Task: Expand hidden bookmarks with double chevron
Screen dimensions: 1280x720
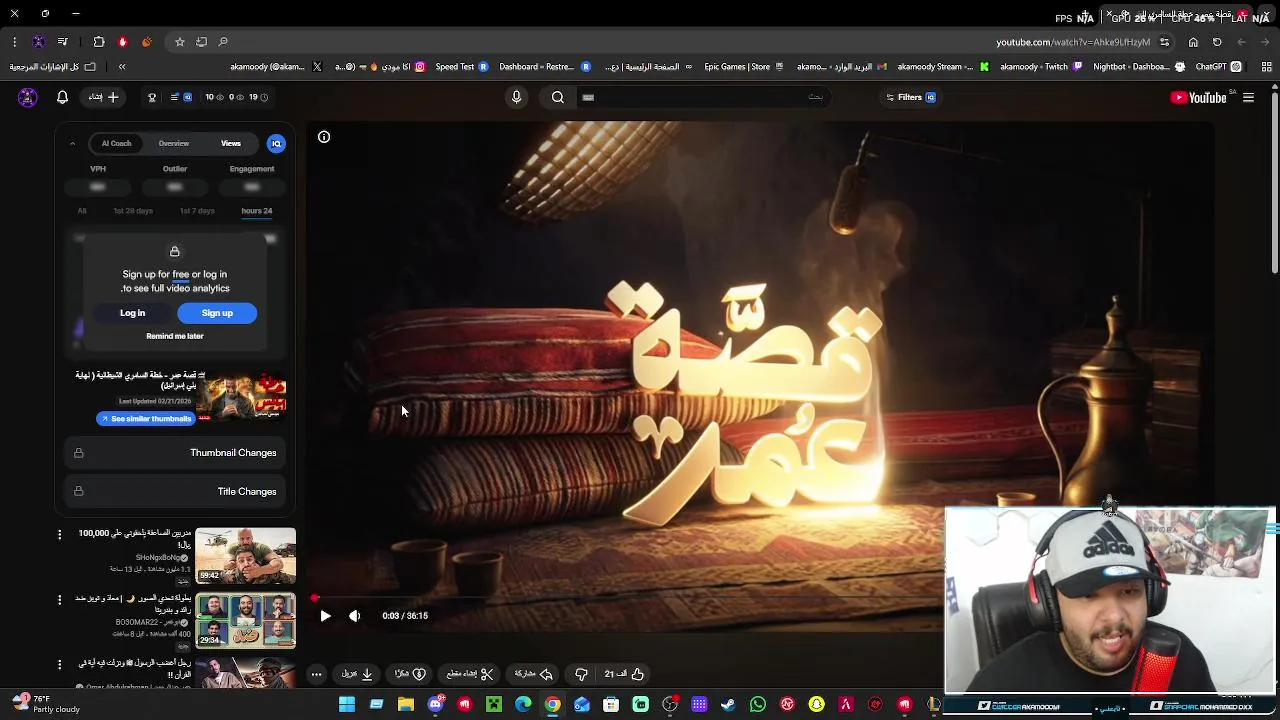Action: [122, 67]
